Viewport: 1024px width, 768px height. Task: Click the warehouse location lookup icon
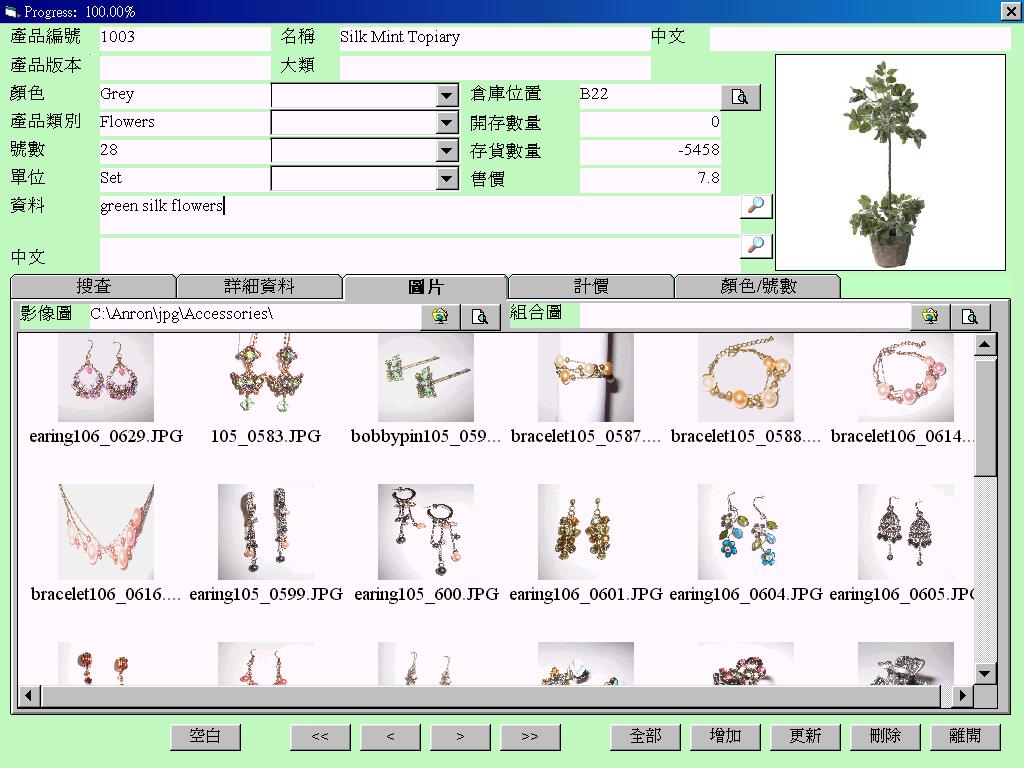[x=740, y=97]
